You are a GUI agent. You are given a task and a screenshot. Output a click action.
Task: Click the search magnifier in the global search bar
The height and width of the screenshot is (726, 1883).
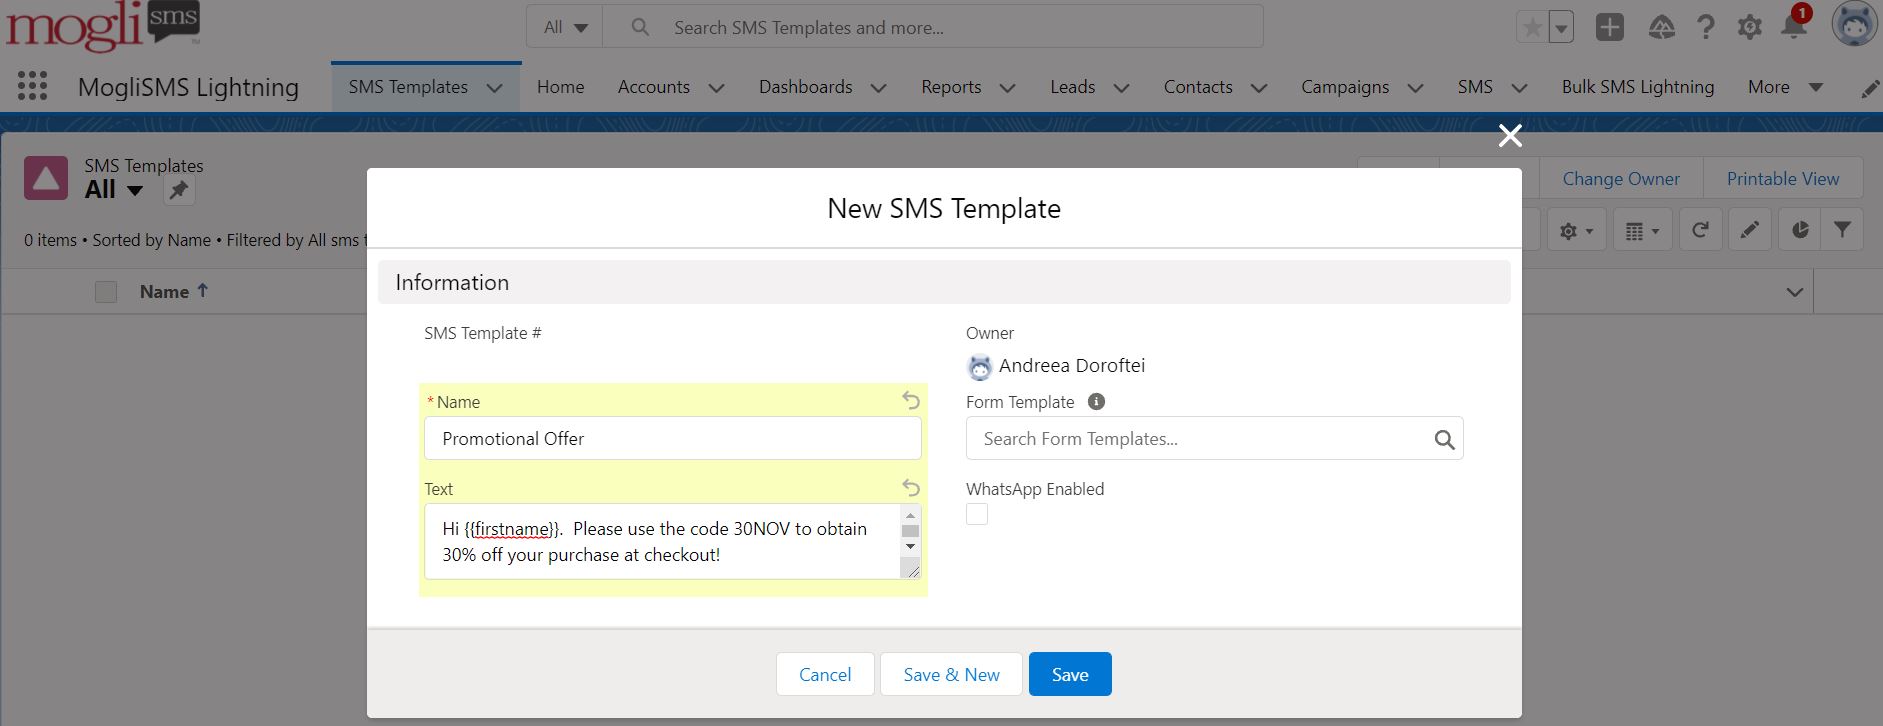tap(640, 28)
